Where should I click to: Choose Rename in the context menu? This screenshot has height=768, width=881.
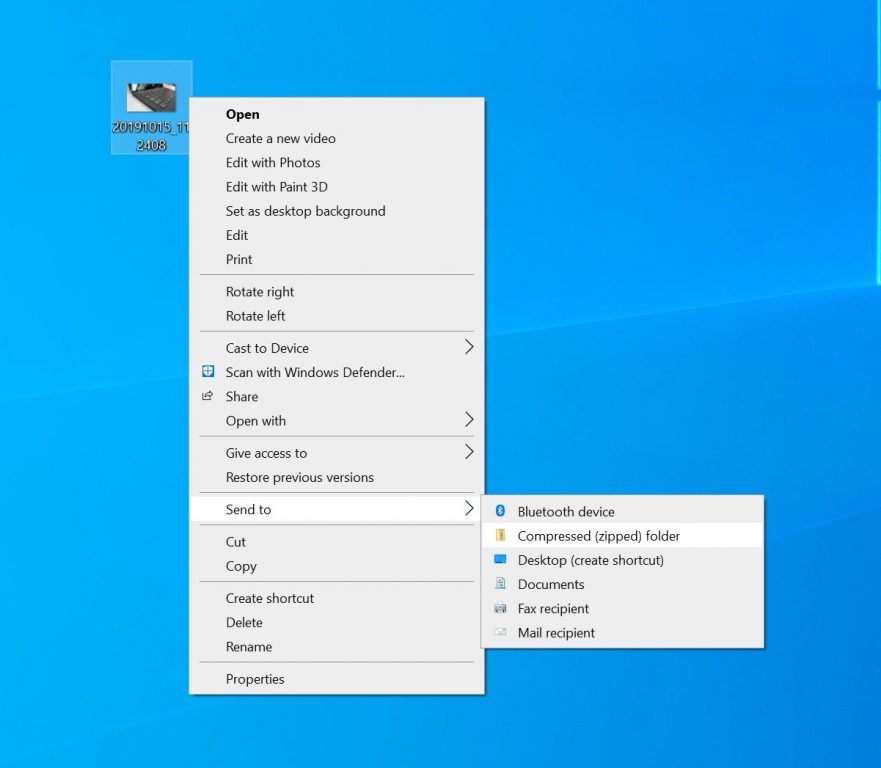click(x=249, y=647)
